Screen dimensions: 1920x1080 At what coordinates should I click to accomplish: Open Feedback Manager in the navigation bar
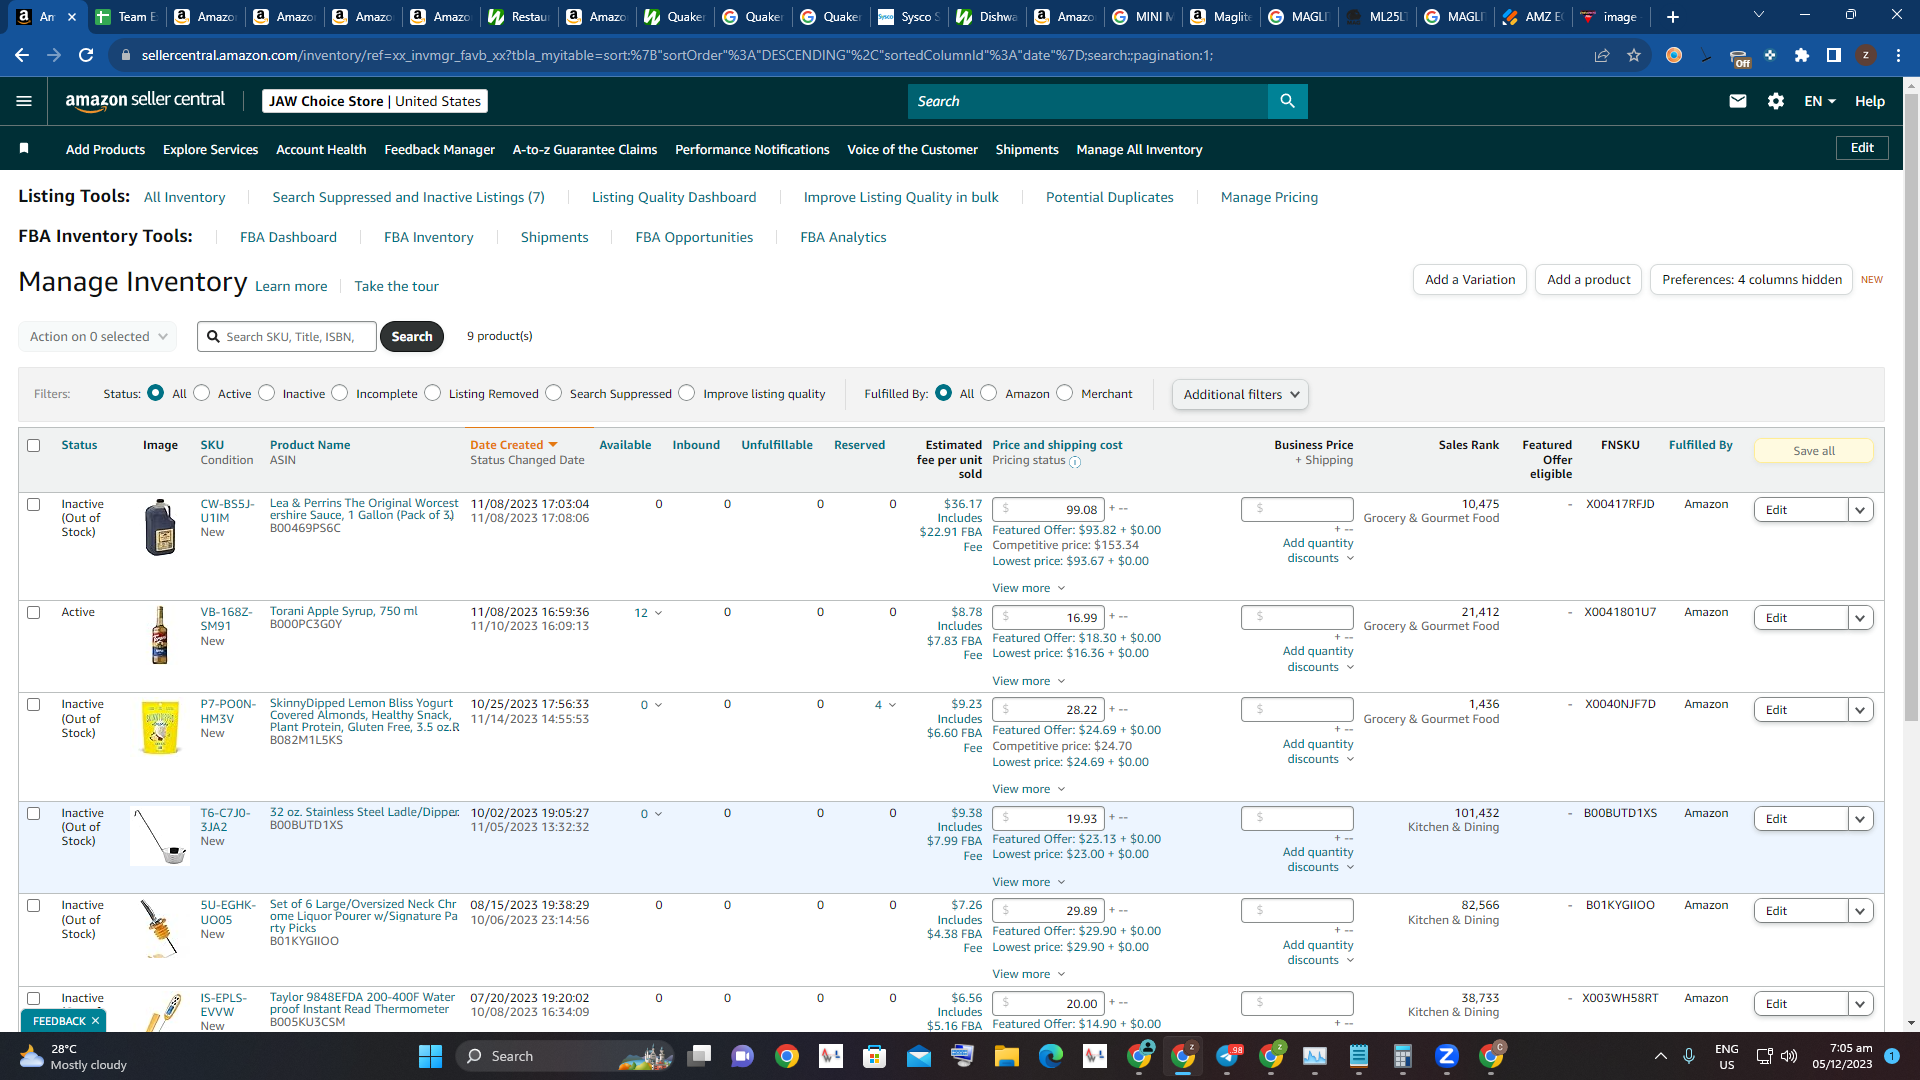coord(439,149)
